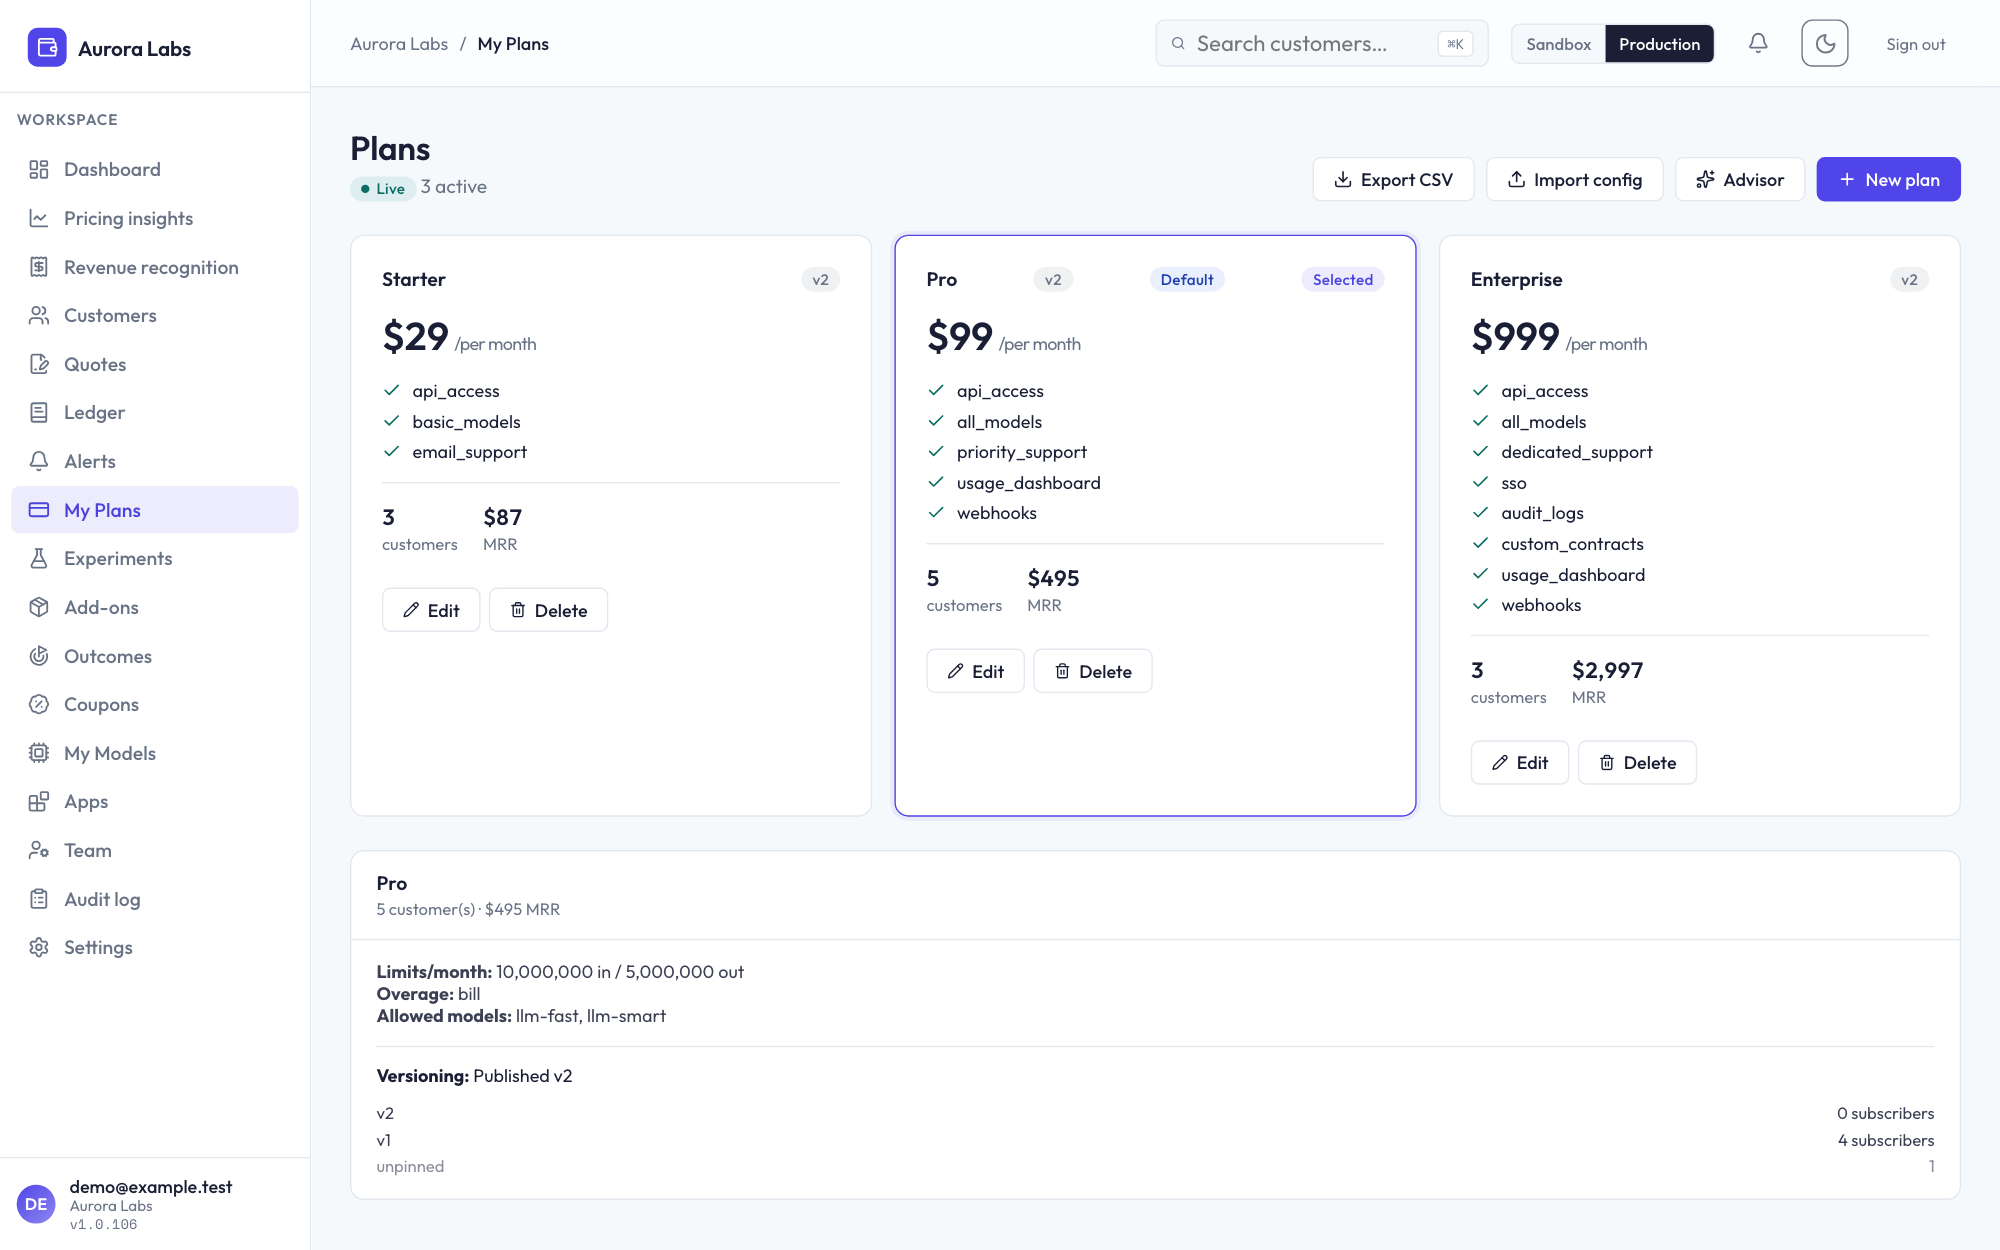Delete the Pro plan
Viewport: 2000px width, 1250px height.
click(1093, 671)
